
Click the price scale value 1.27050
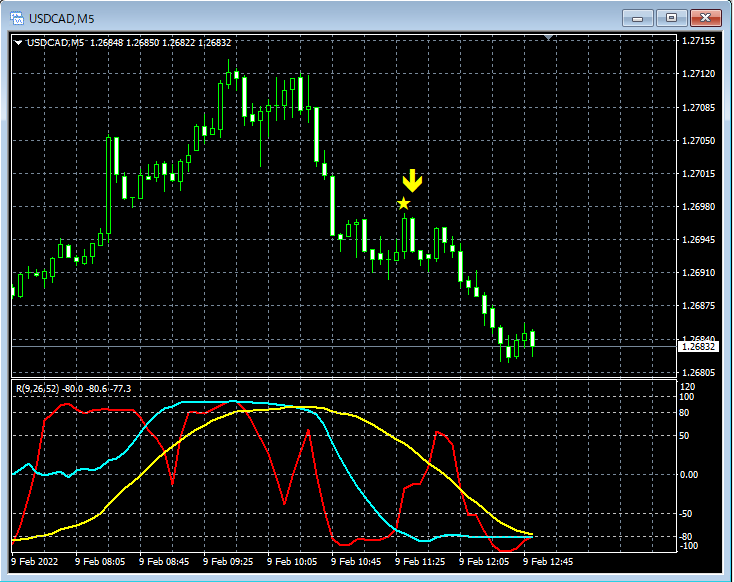click(x=698, y=140)
